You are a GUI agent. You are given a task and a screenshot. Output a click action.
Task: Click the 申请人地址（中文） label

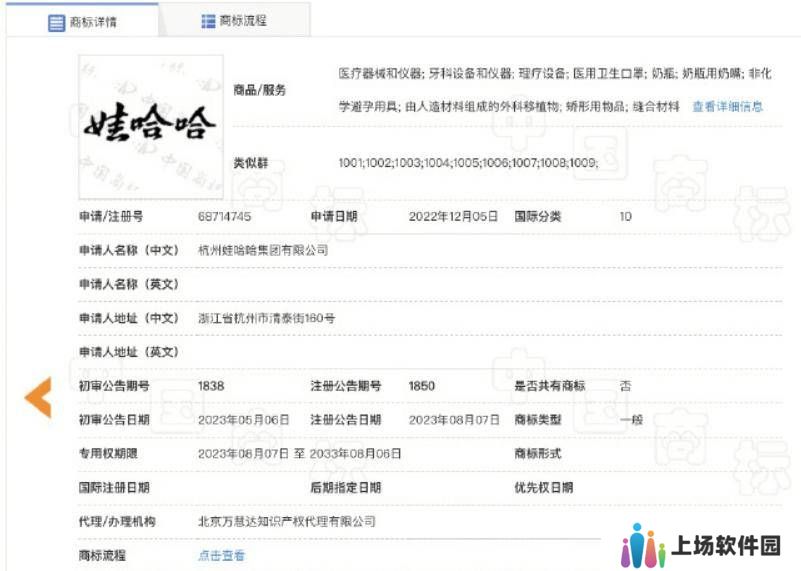[129, 318]
